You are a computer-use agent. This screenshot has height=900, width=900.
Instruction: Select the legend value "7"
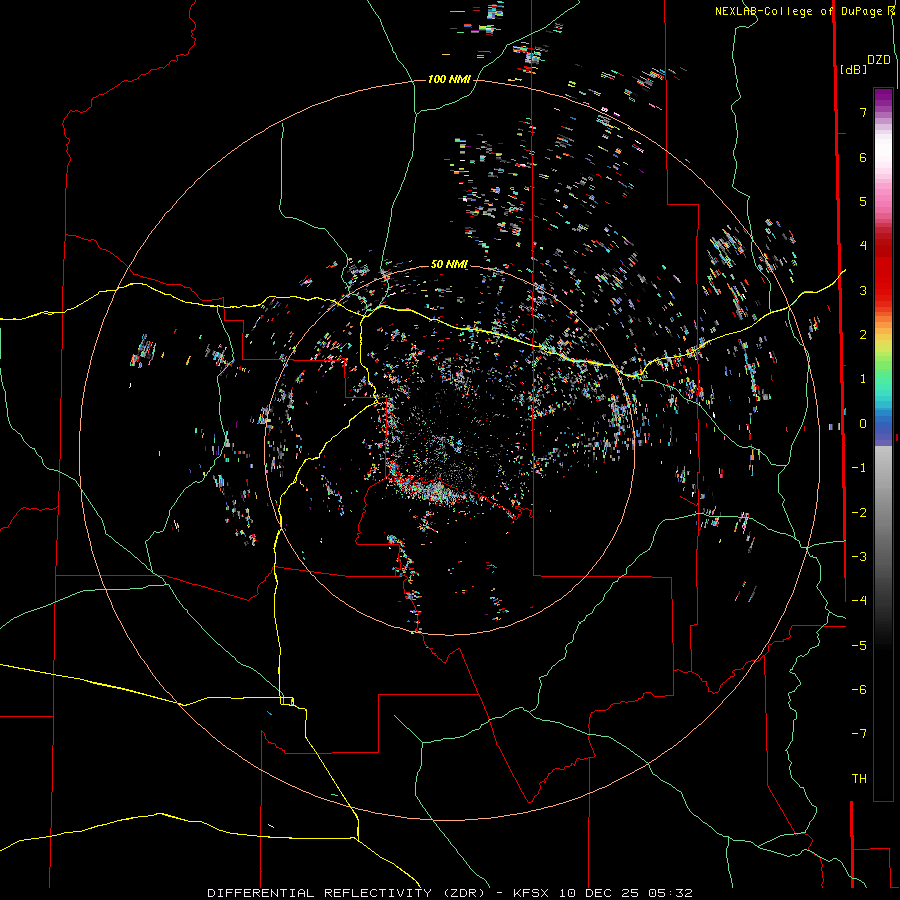(x=863, y=112)
